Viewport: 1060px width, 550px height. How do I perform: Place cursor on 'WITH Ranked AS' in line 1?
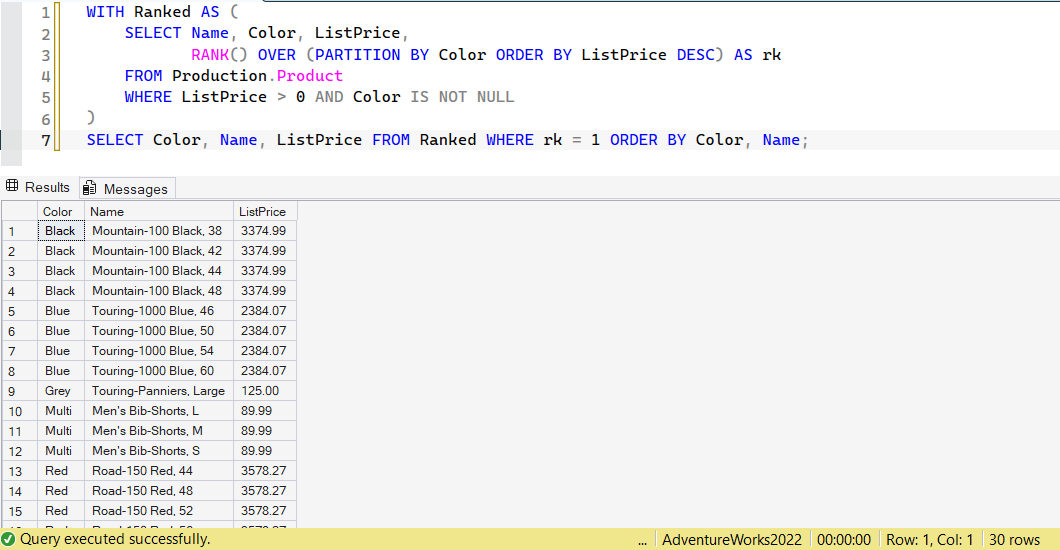pyautogui.click(x=153, y=12)
